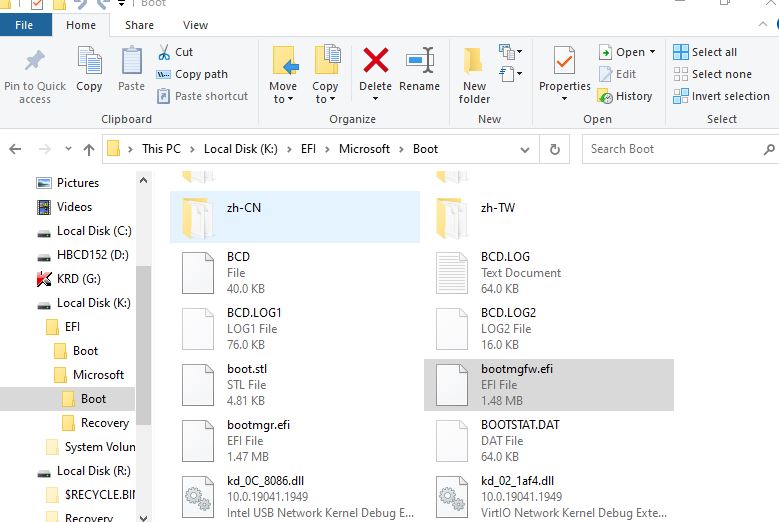This screenshot has height=522, width=779.
Task: Go up one folder level
Action: coord(89,149)
